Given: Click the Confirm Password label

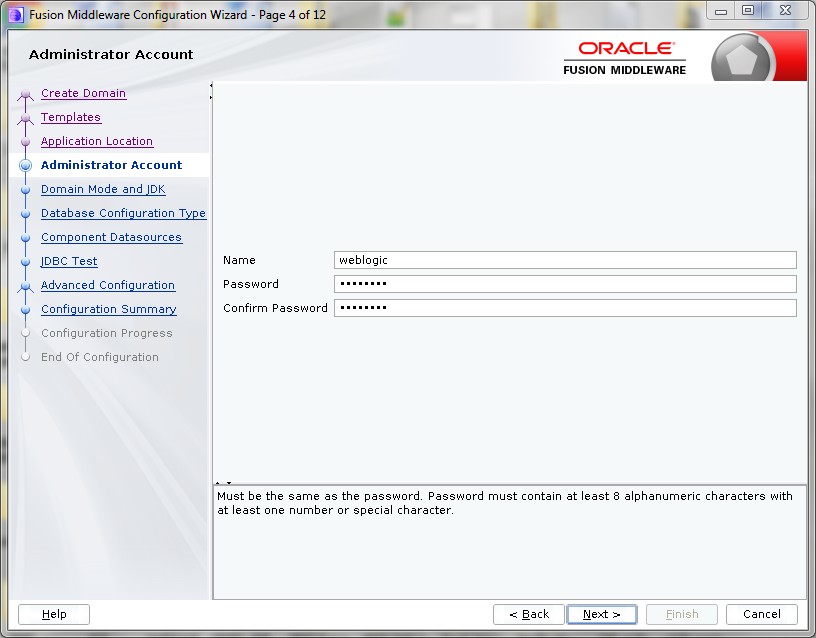Looking at the screenshot, I should tap(275, 308).
